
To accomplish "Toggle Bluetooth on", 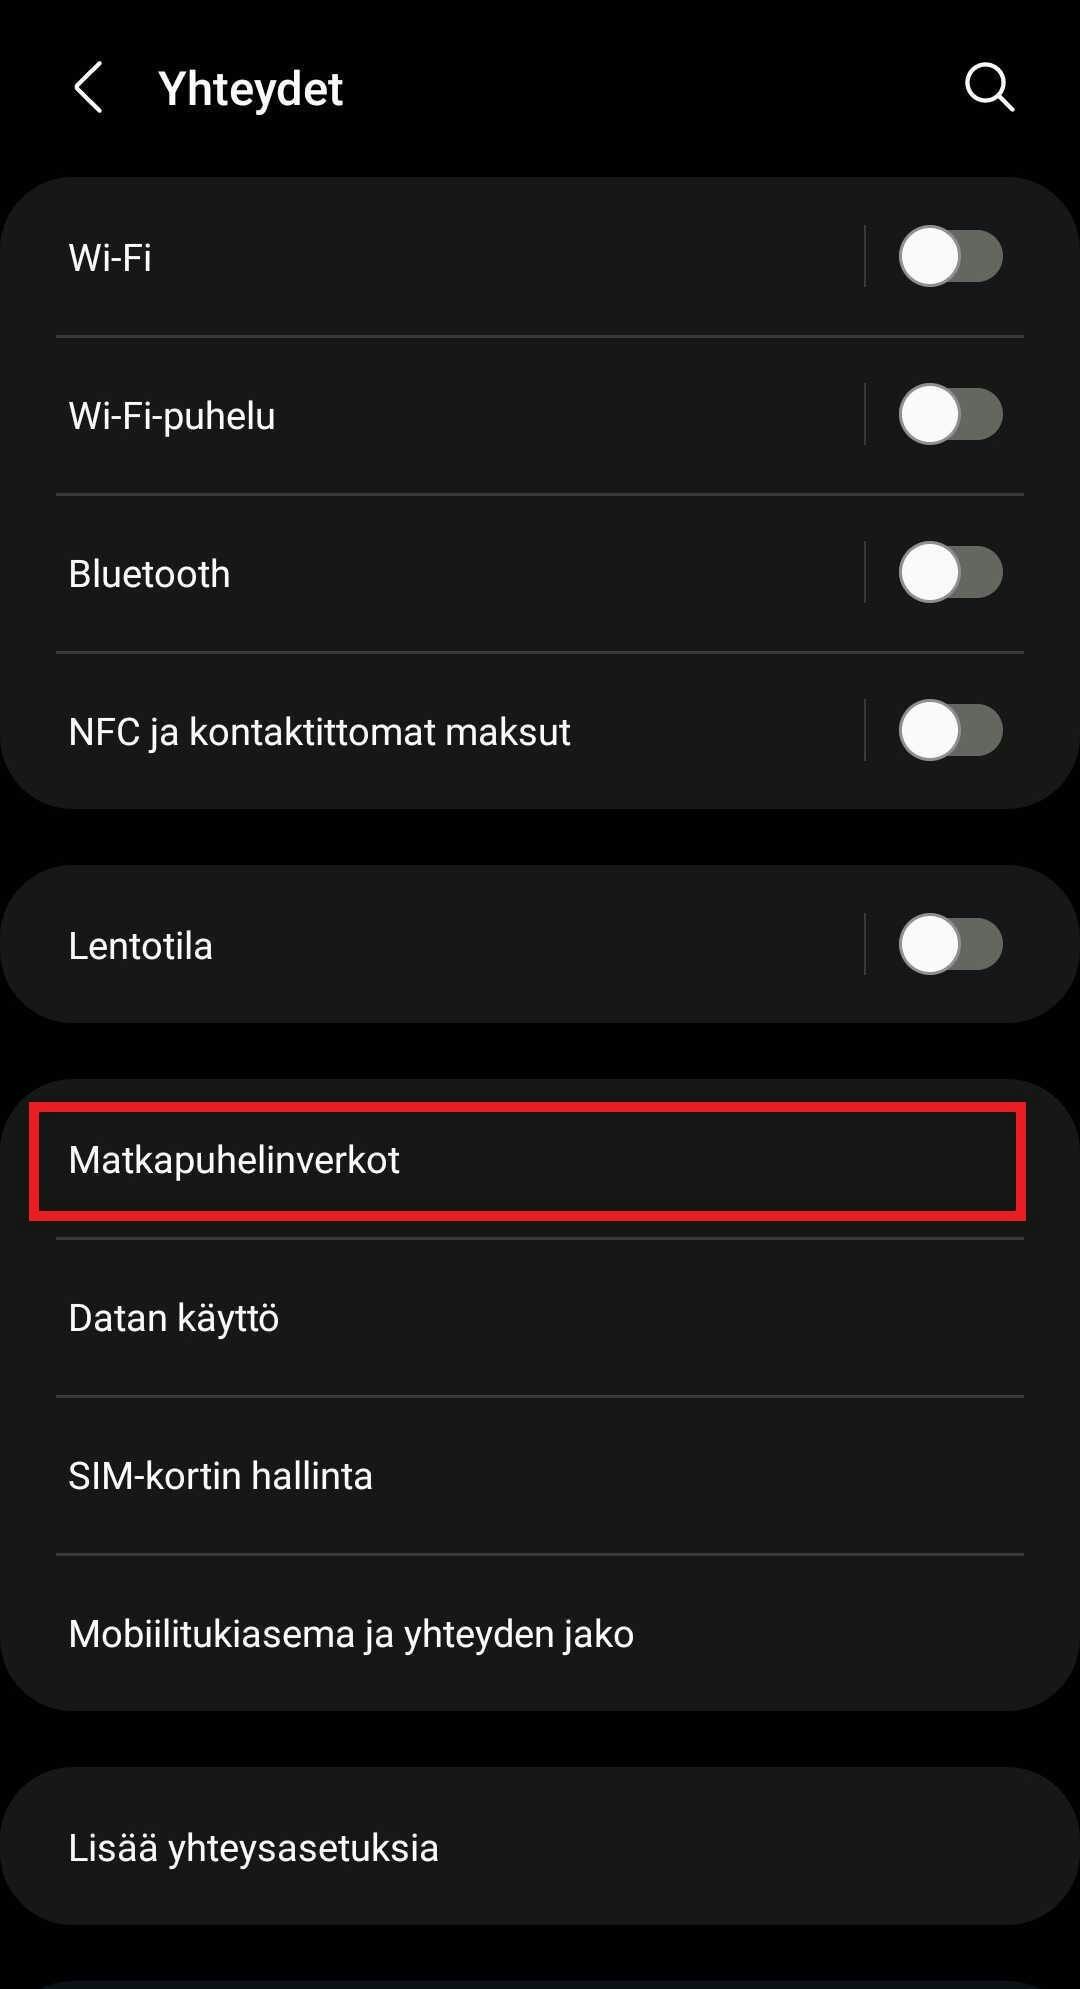I will click(950, 572).
